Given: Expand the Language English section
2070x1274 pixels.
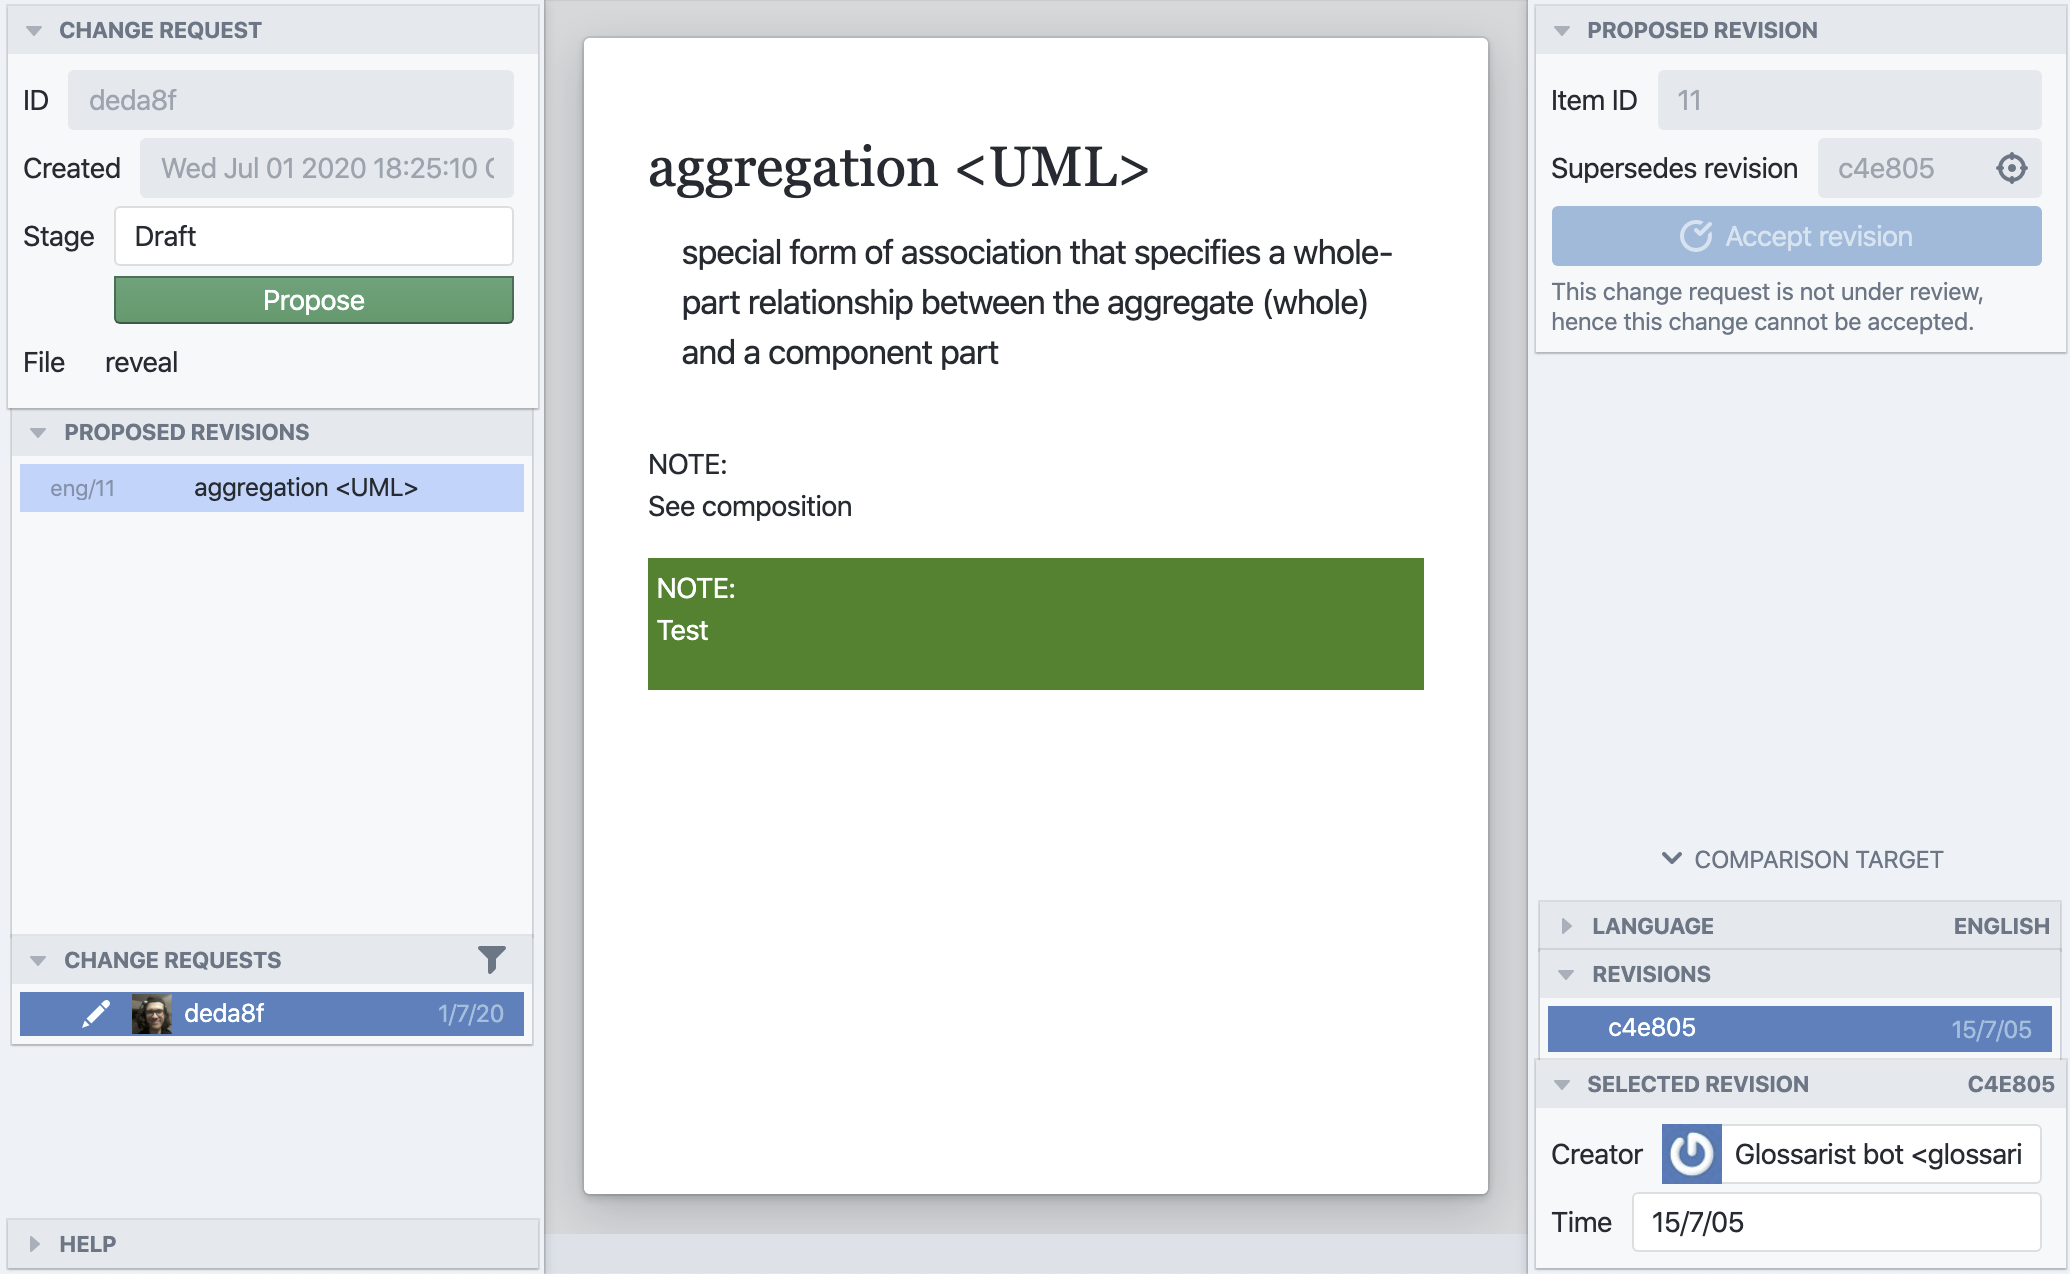Looking at the screenshot, I should point(1567,926).
